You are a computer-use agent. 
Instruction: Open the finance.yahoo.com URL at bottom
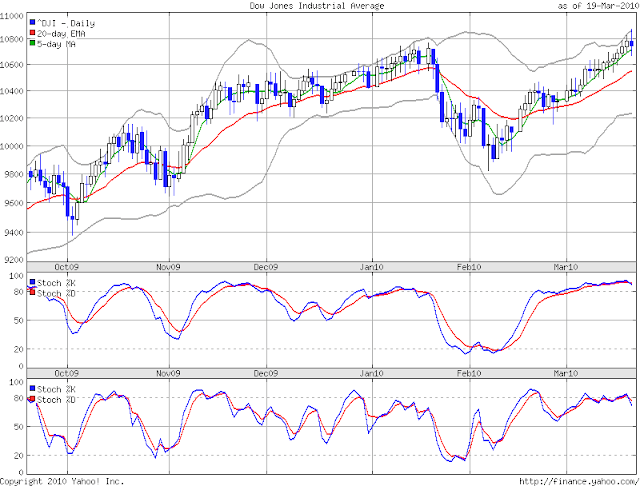coord(580,482)
